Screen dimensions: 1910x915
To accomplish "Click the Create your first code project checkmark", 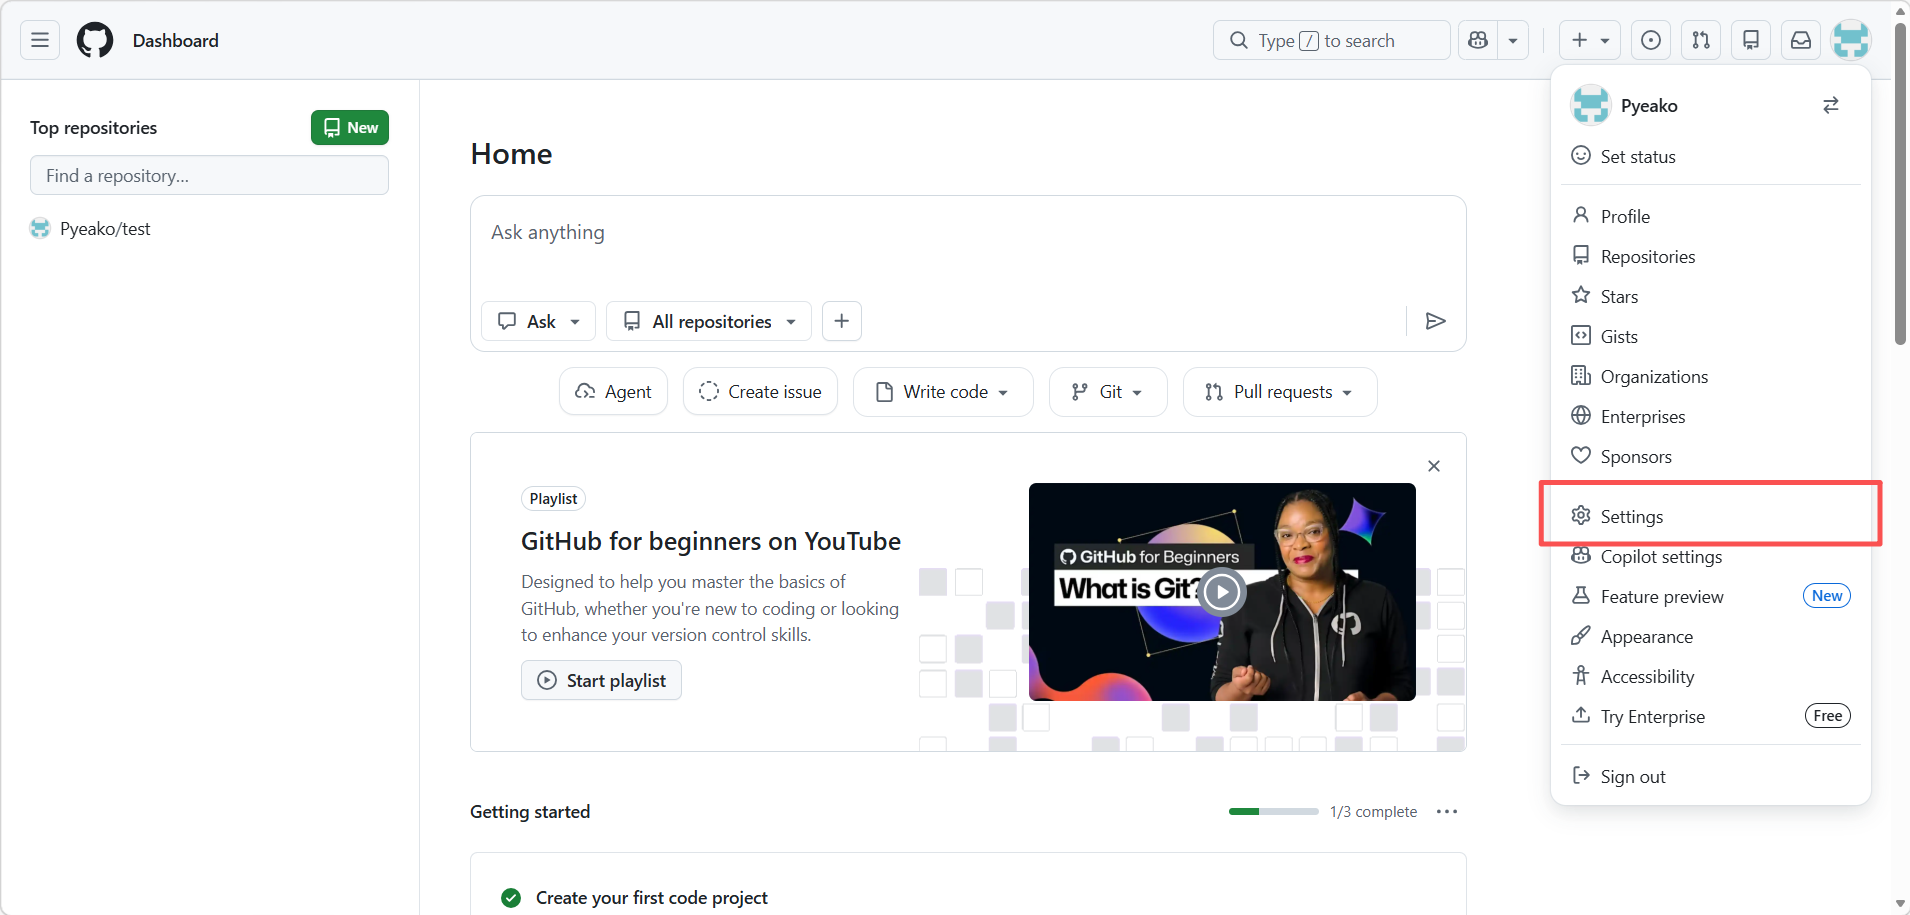I will click(511, 898).
